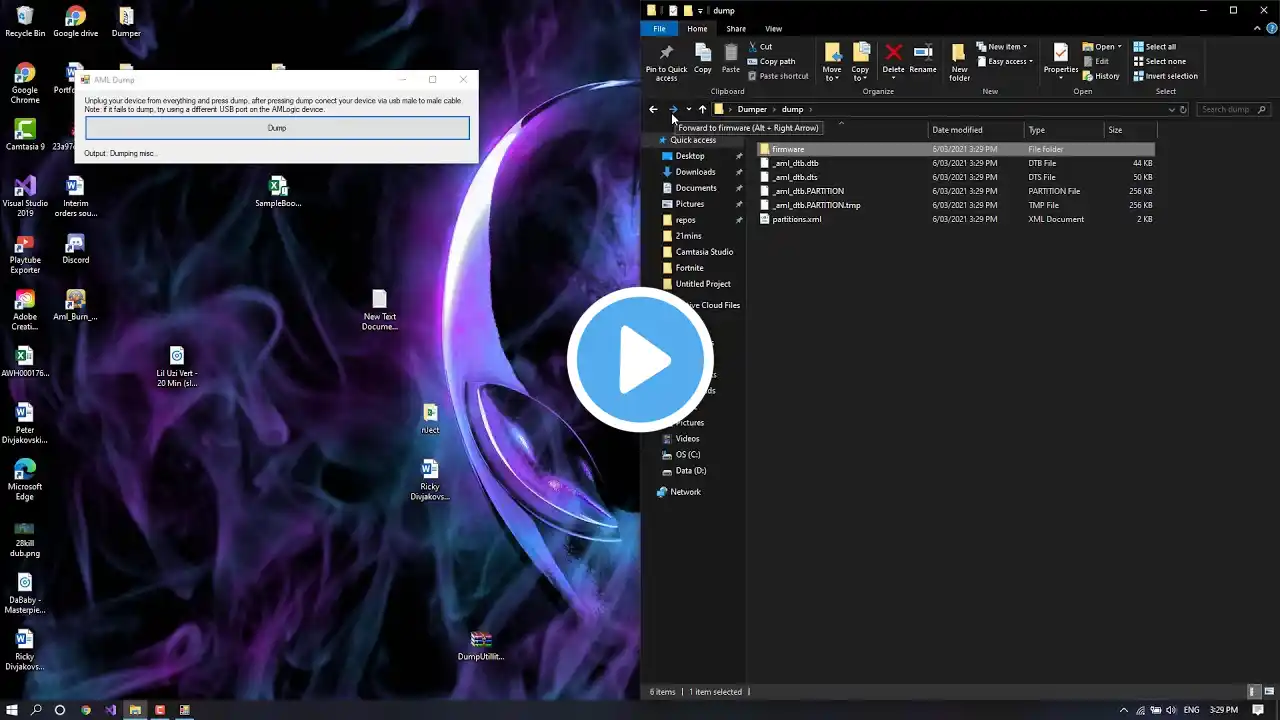Open Downloads in the navigation pane

[695, 172]
